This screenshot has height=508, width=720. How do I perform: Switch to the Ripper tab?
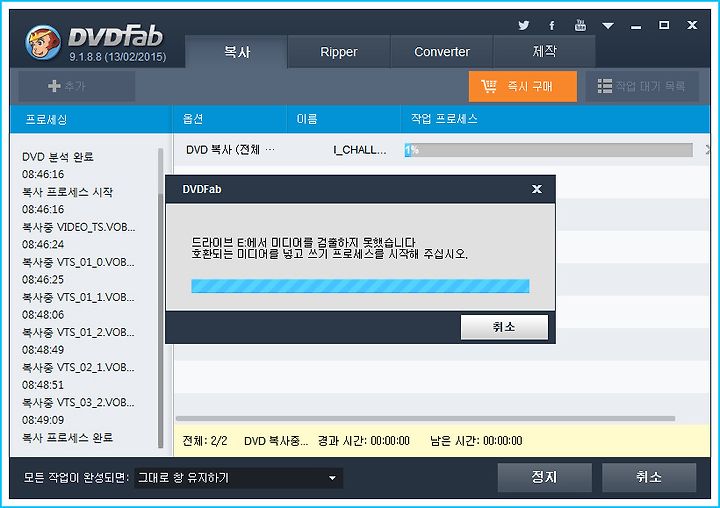click(x=339, y=51)
